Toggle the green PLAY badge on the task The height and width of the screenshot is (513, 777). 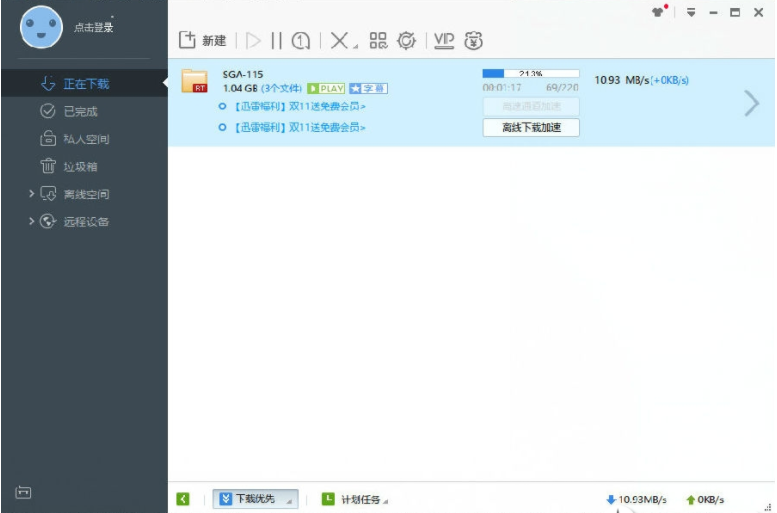(x=326, y=88)
